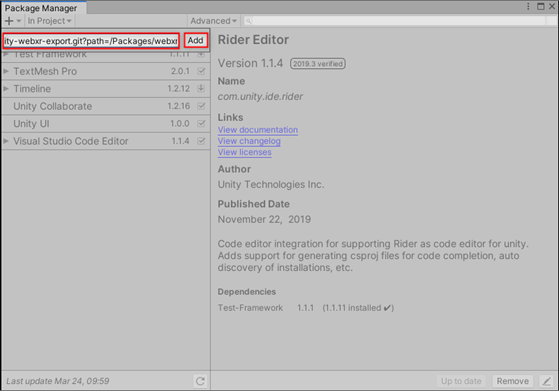Viewport: 559px width, 391px height.
Task: Click the Unity UI version 1.0.0 value
Action: click(x=180, y=124)
